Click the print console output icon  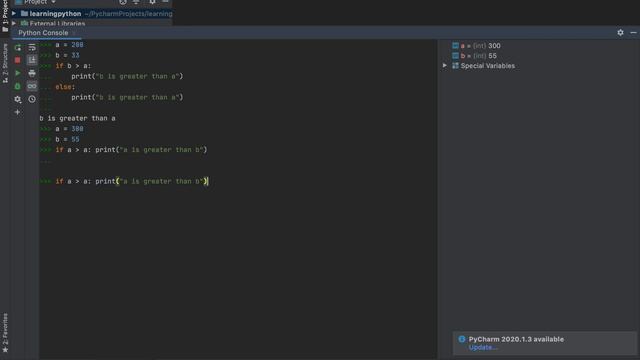(32, 73)
